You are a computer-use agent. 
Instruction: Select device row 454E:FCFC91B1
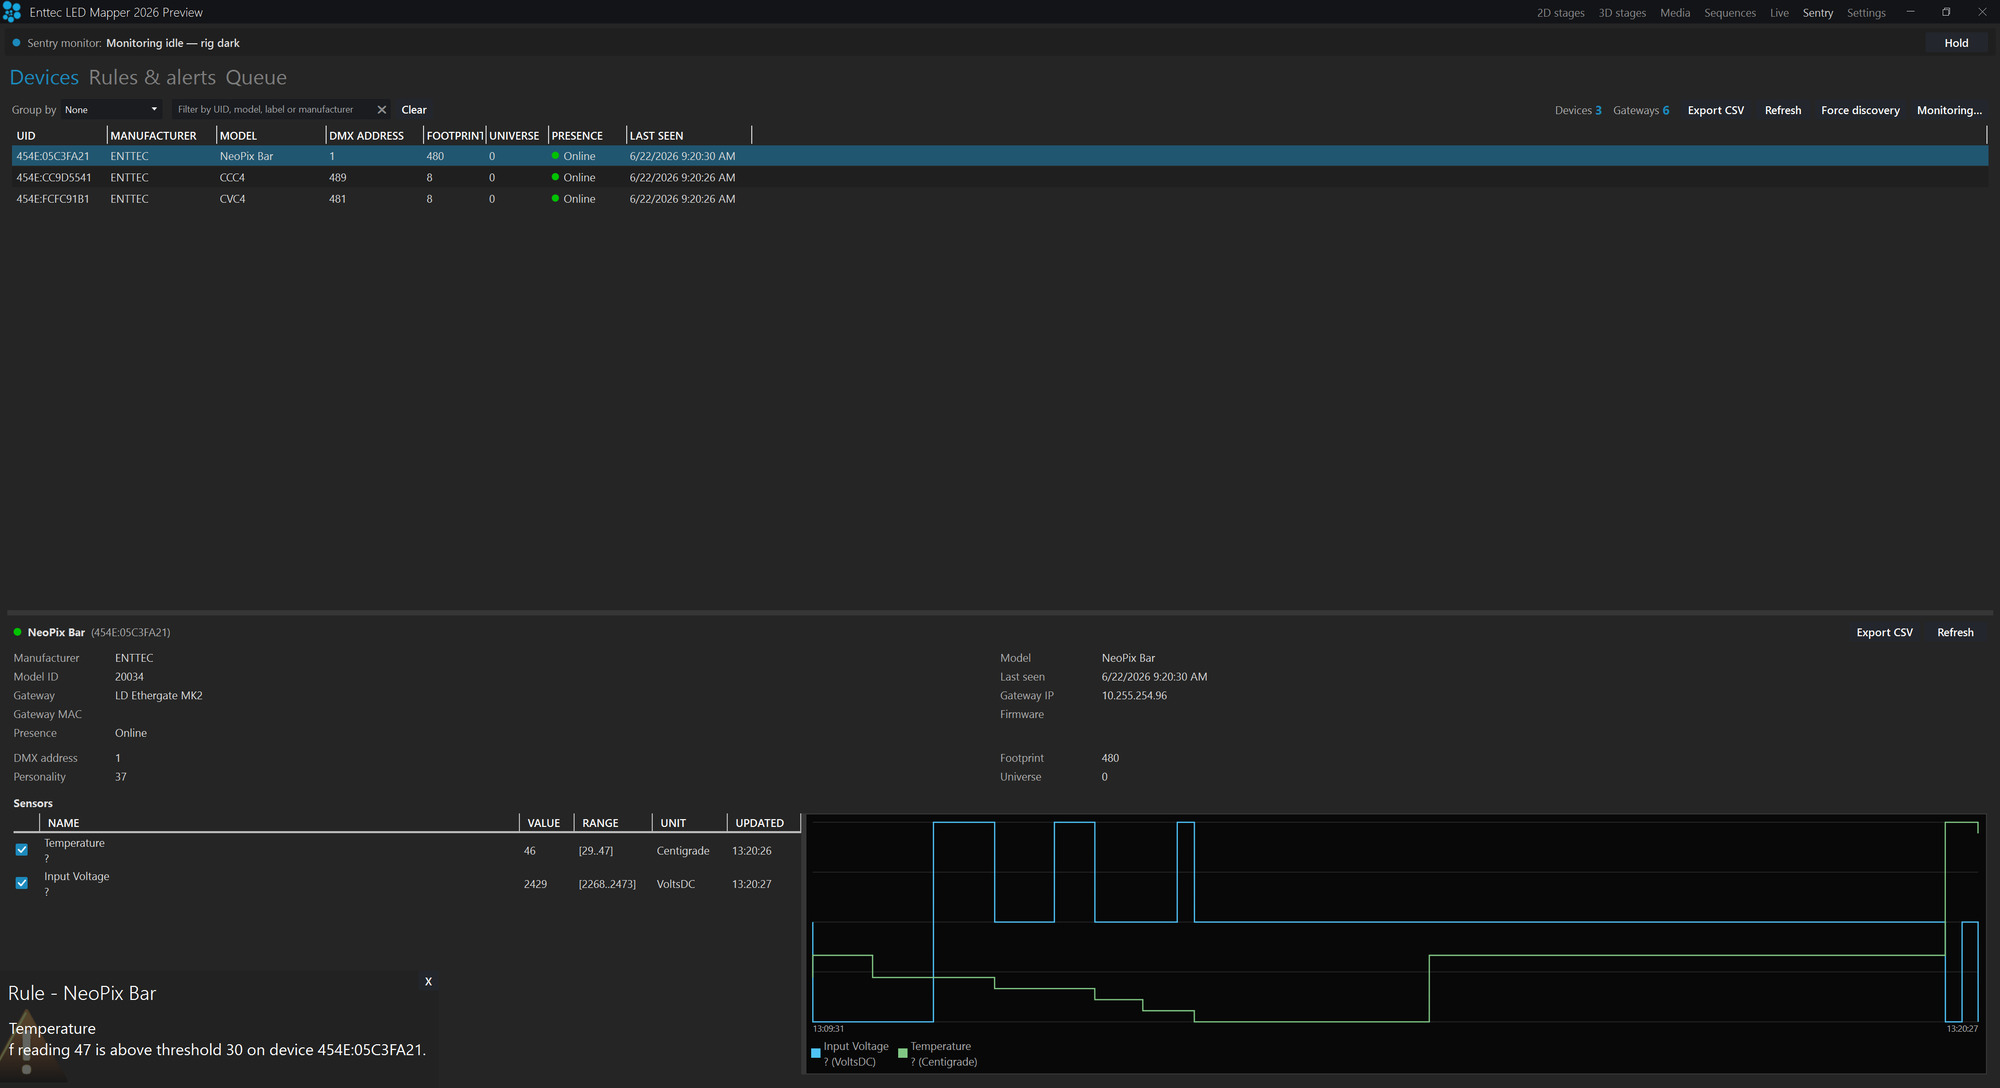999,199
